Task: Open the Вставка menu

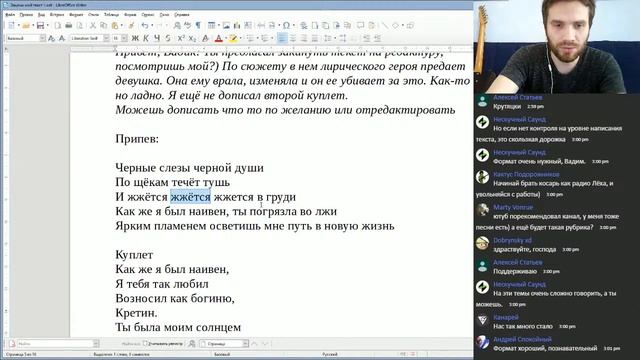Action: tap(57, 15)
